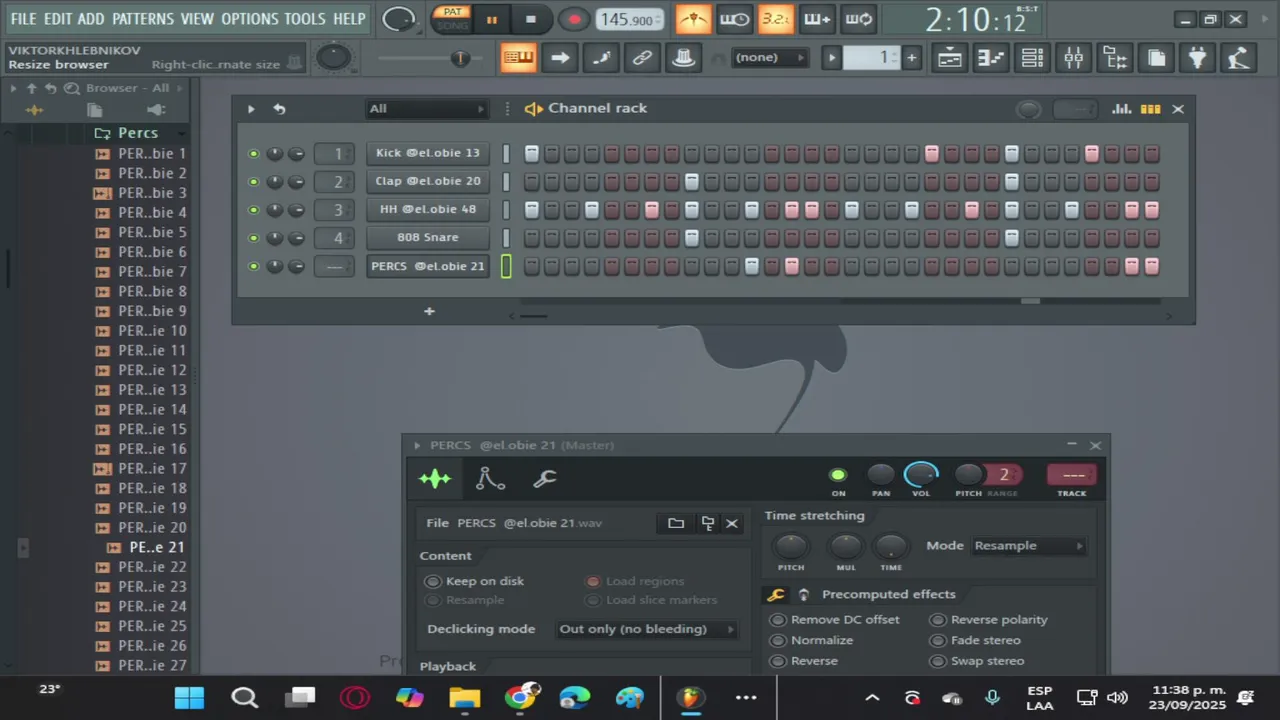This screenshot has height=720, width=1280.
Task: Open the (none) snap selector dropdown
Action: (769, 58)
